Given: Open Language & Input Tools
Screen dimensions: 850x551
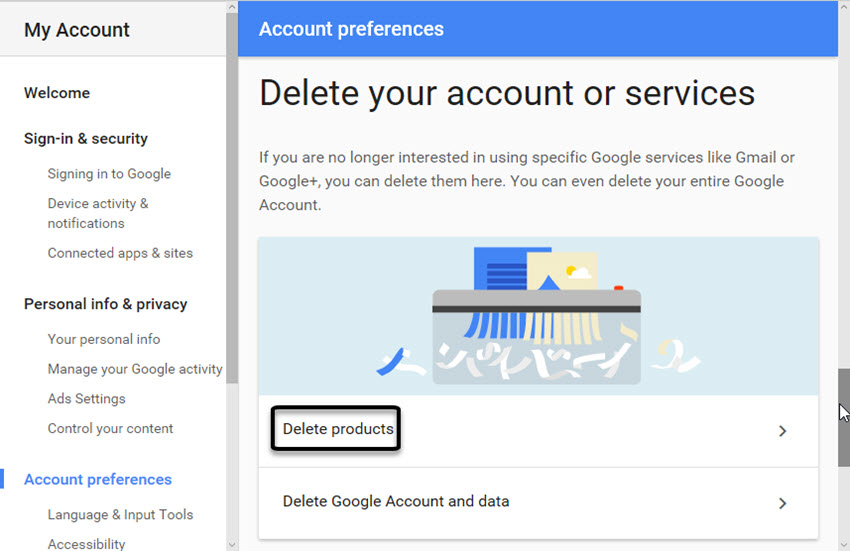Looking at the screenshot, I should (120, 515).
